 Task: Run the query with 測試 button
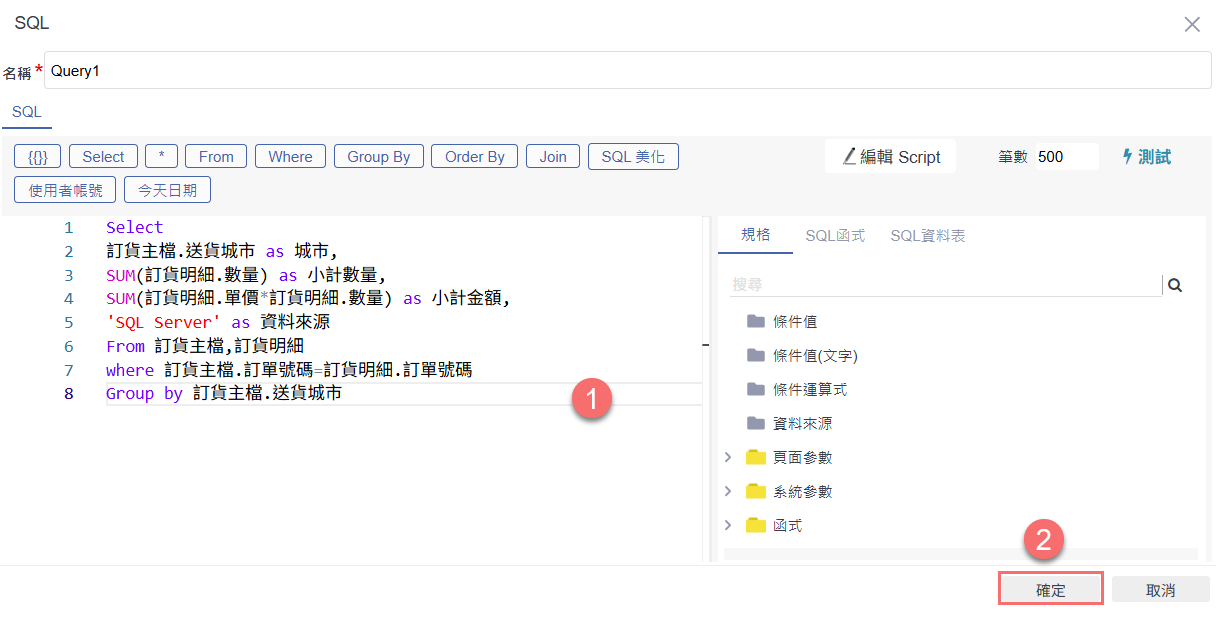coord(1146,157)
